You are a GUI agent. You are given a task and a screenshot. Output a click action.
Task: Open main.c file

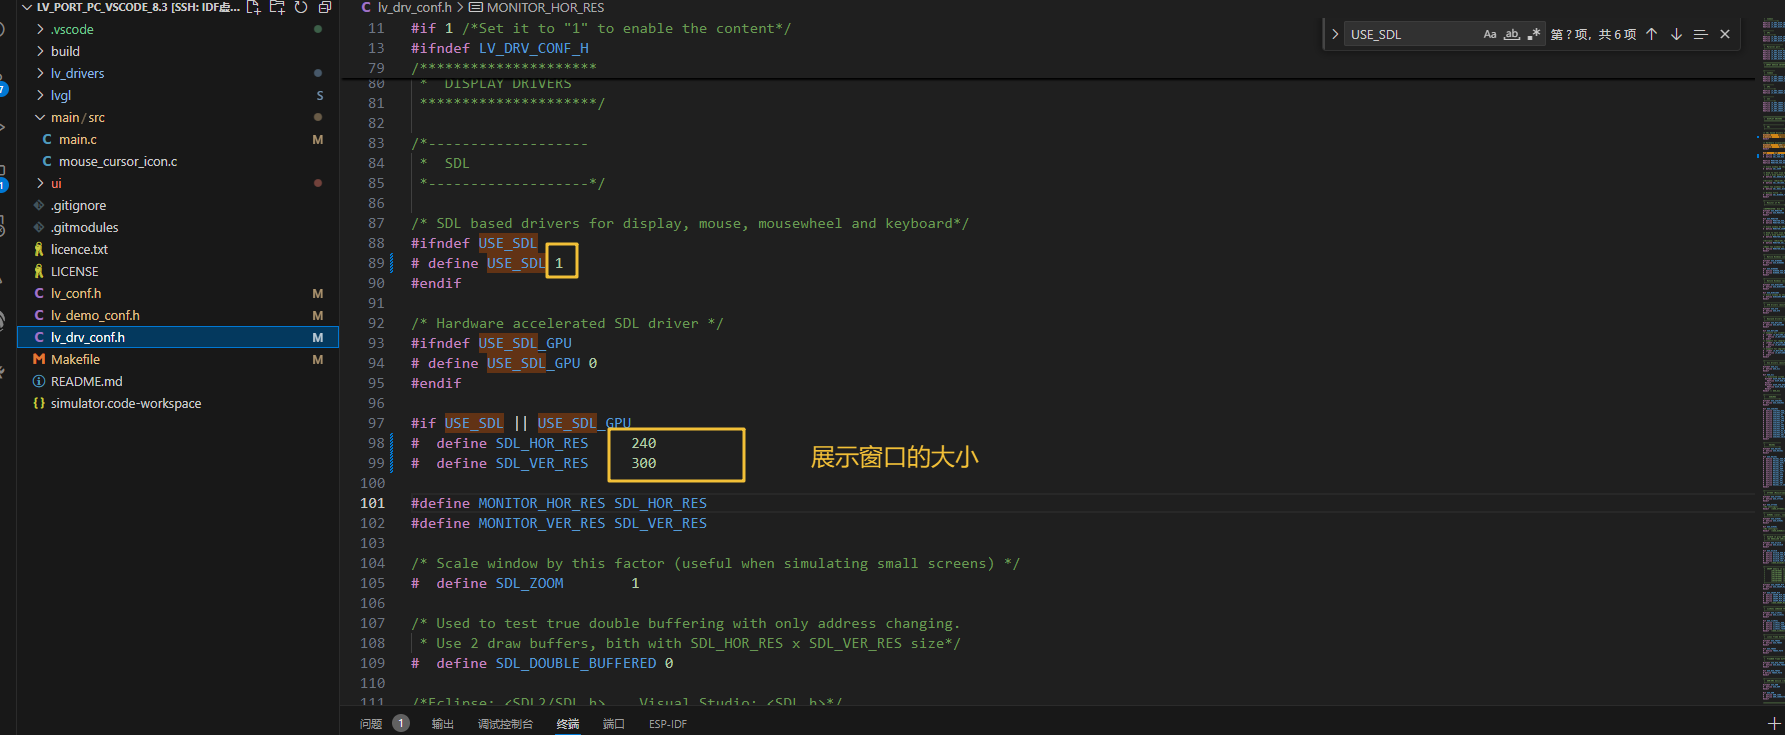click(178, 139)
